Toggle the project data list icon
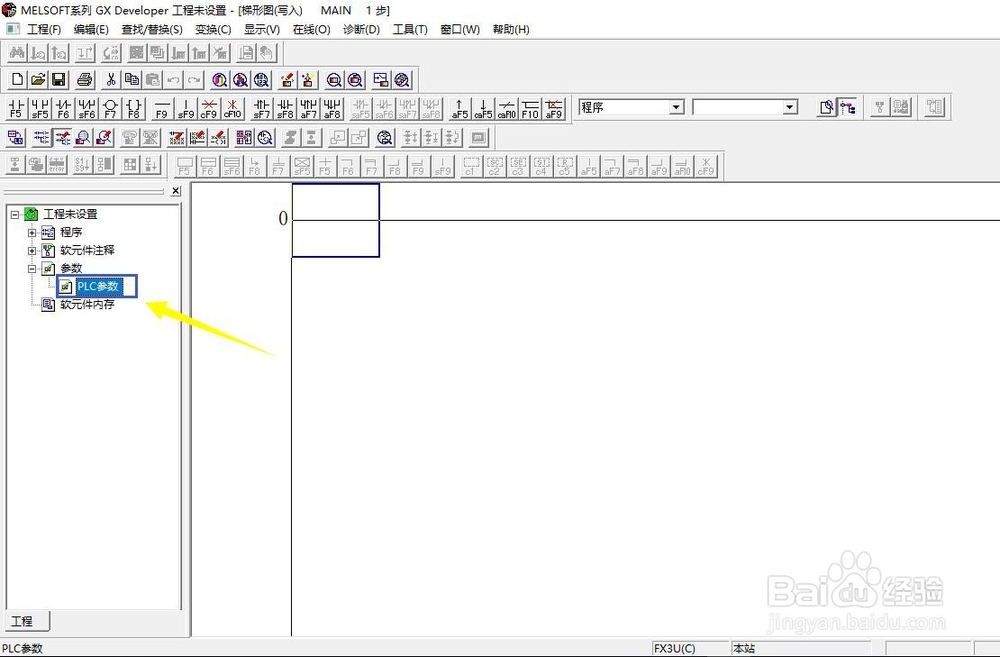Viewport: 1000px width, 657px height. click(x=848, y=107)
